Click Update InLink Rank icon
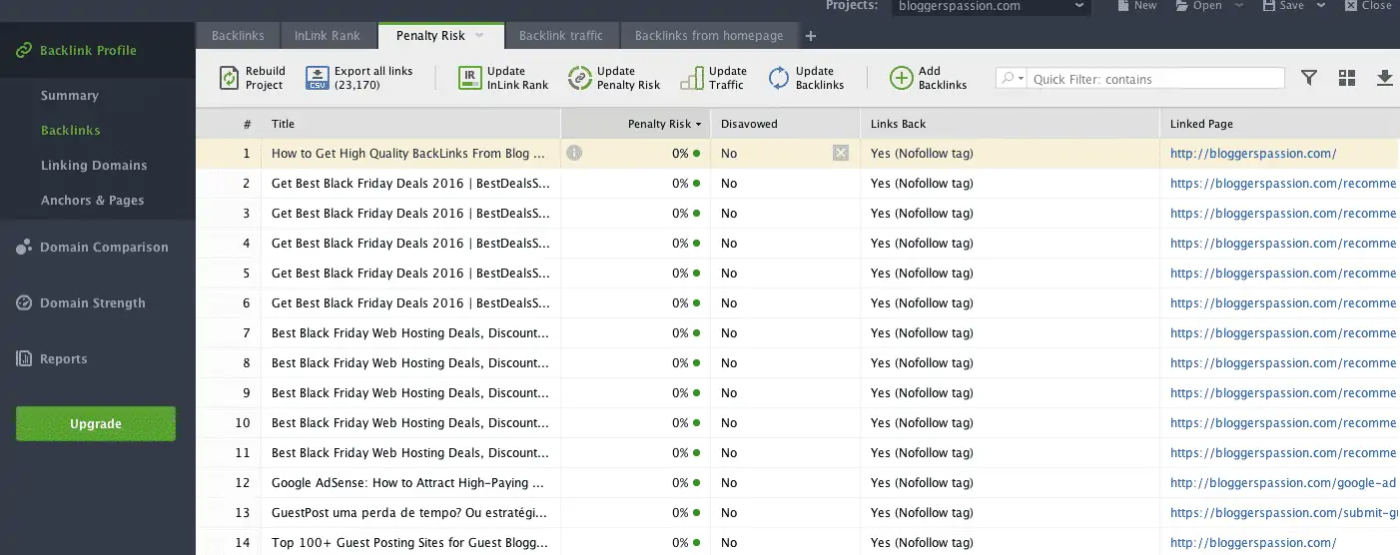The width and height of the screenshot is (1400, 555). pos(470,78)
